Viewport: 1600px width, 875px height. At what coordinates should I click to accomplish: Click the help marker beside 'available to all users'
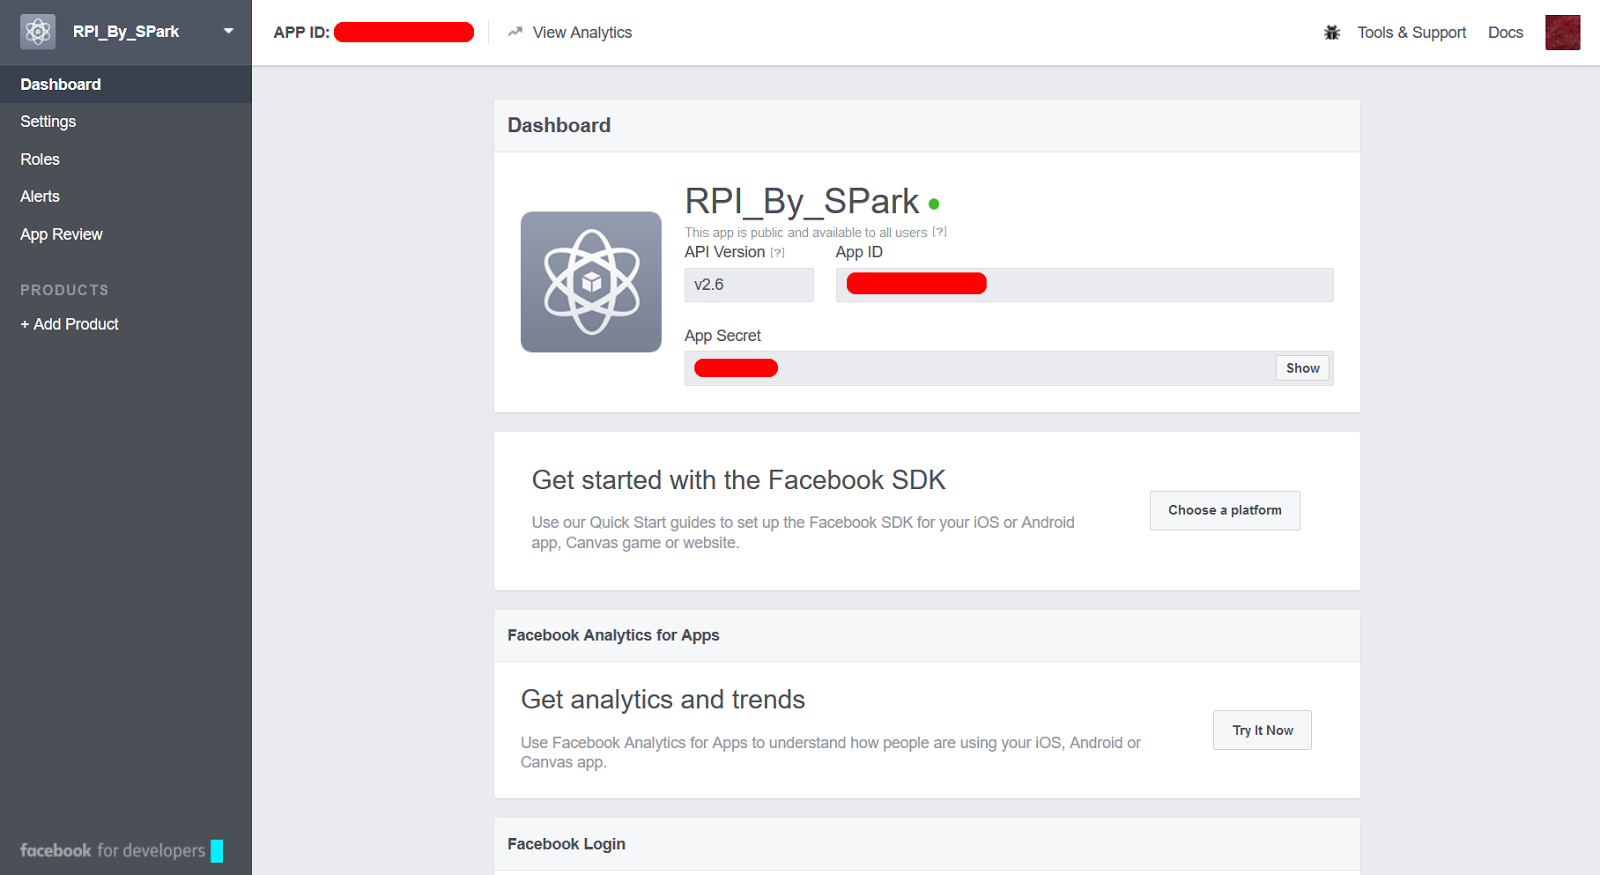pyautogui.click(x=939, y=232)
